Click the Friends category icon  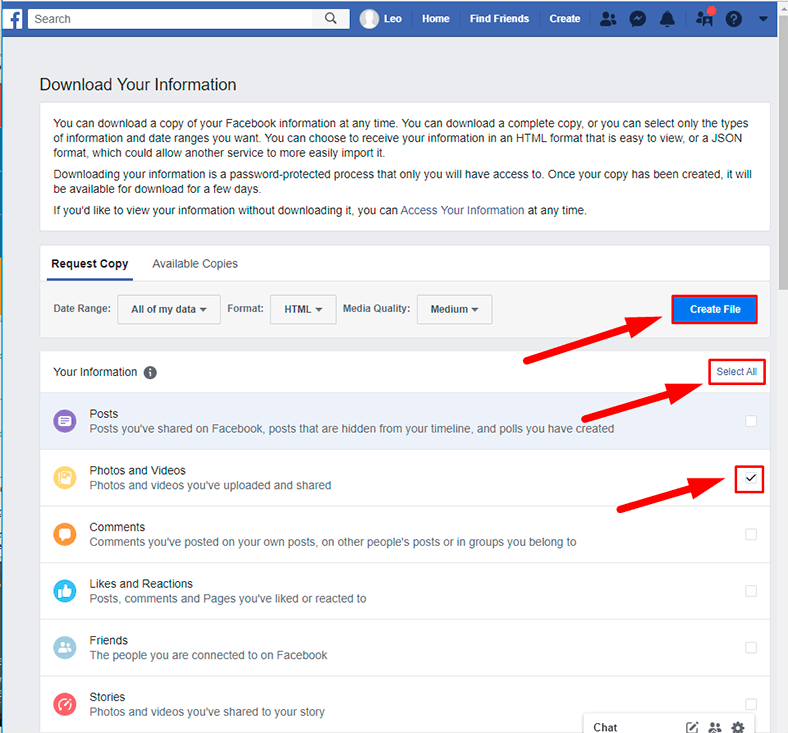(x=65, y=648)
